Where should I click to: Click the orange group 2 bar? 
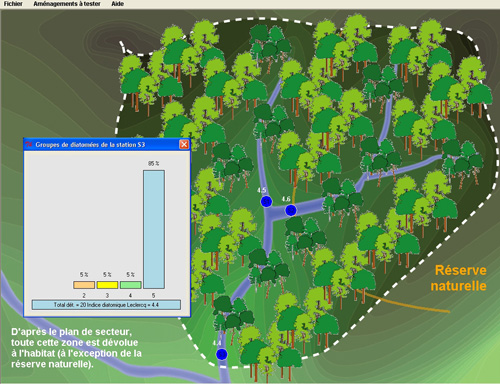click(84, 285)
